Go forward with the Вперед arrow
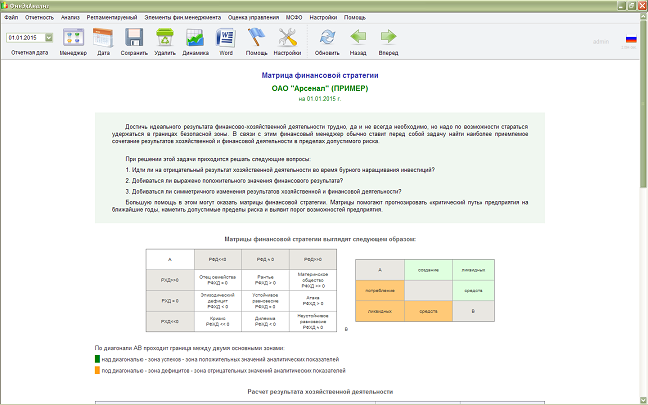 [x=388, y=37]
